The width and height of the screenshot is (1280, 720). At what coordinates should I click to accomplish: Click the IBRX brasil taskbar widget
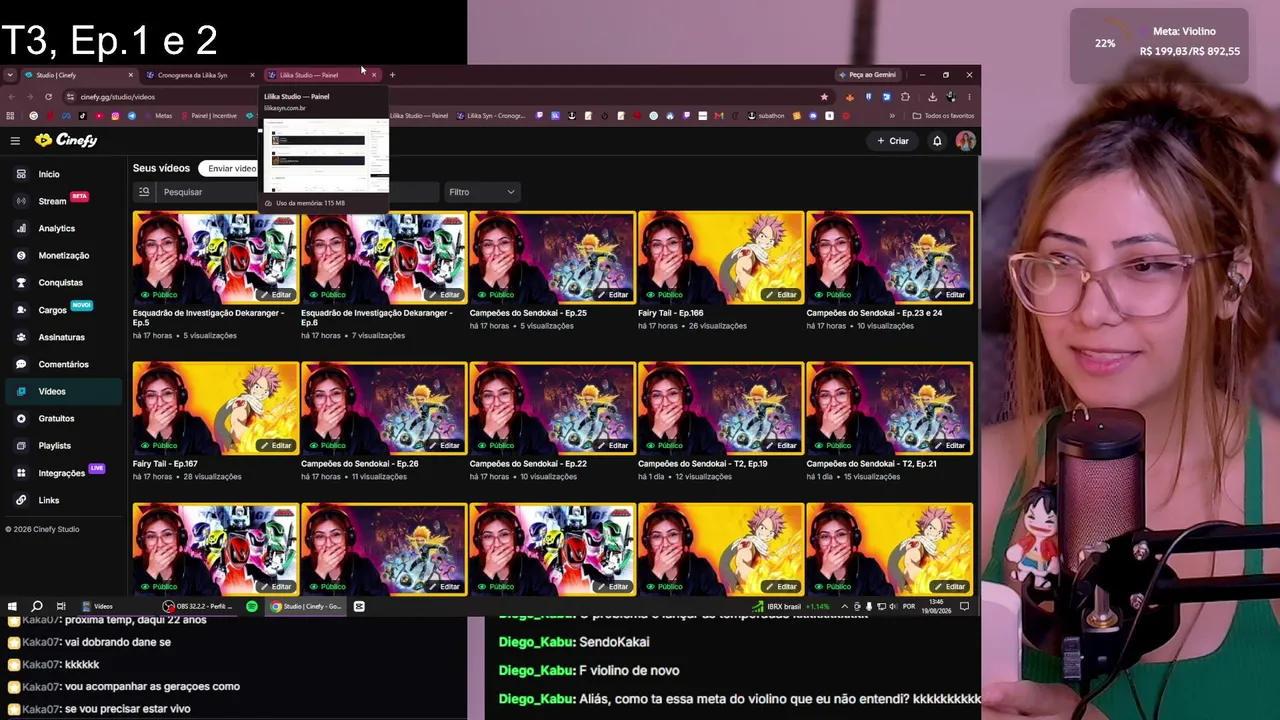[791, 606]
